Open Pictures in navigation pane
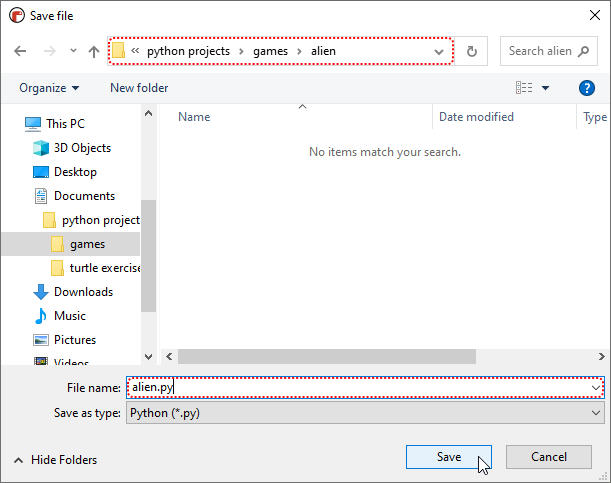 tap(75, 340)
